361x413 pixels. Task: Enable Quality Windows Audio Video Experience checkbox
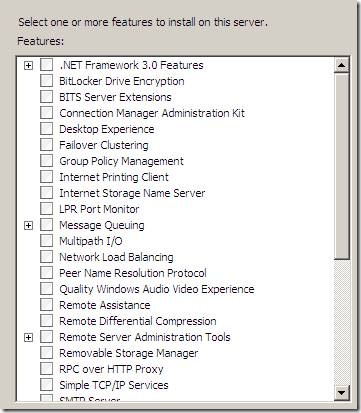click(x=46, y=289)
